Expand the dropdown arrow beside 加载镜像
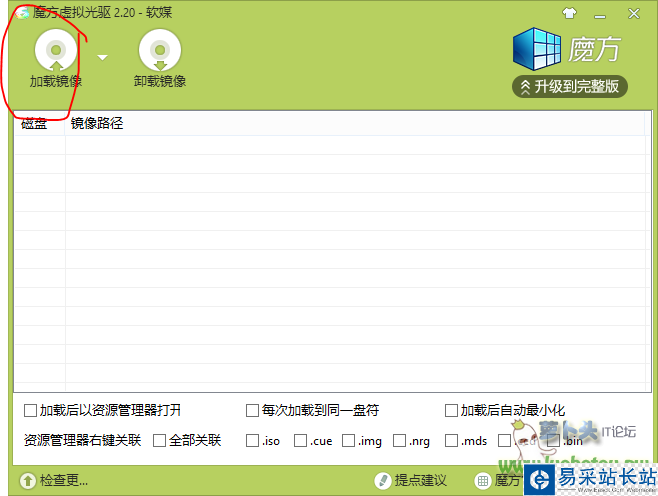The image size is (658, 496). click(102, 57)
